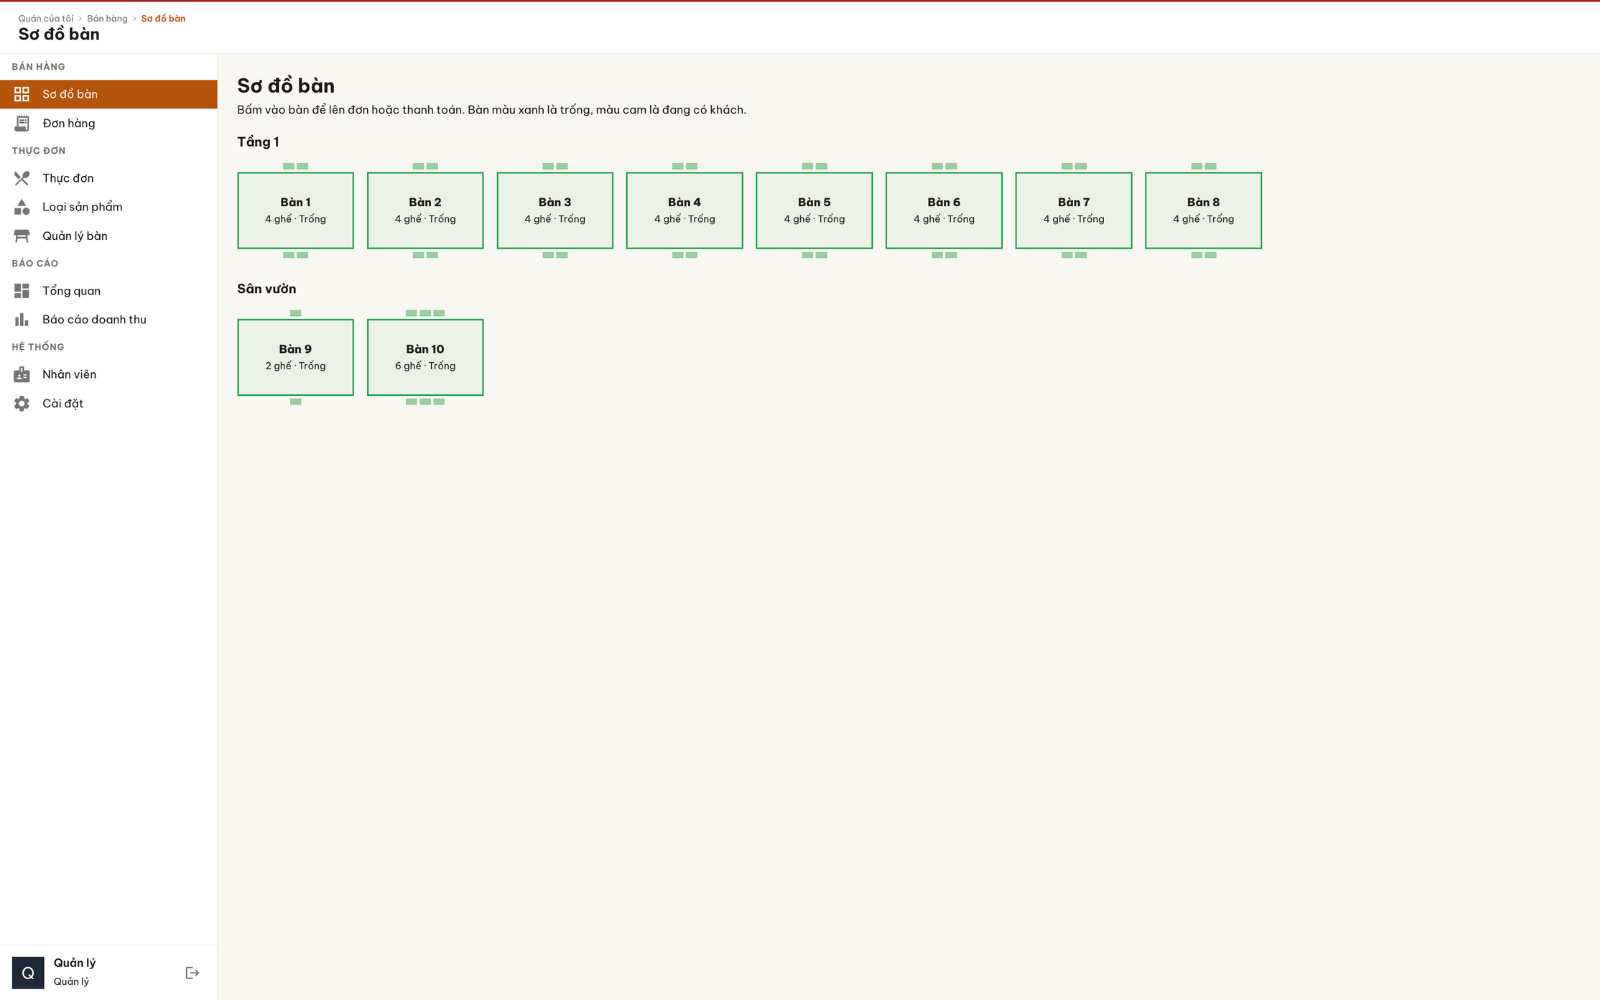Click the Quản lý bàn table icon

[21, 236]
